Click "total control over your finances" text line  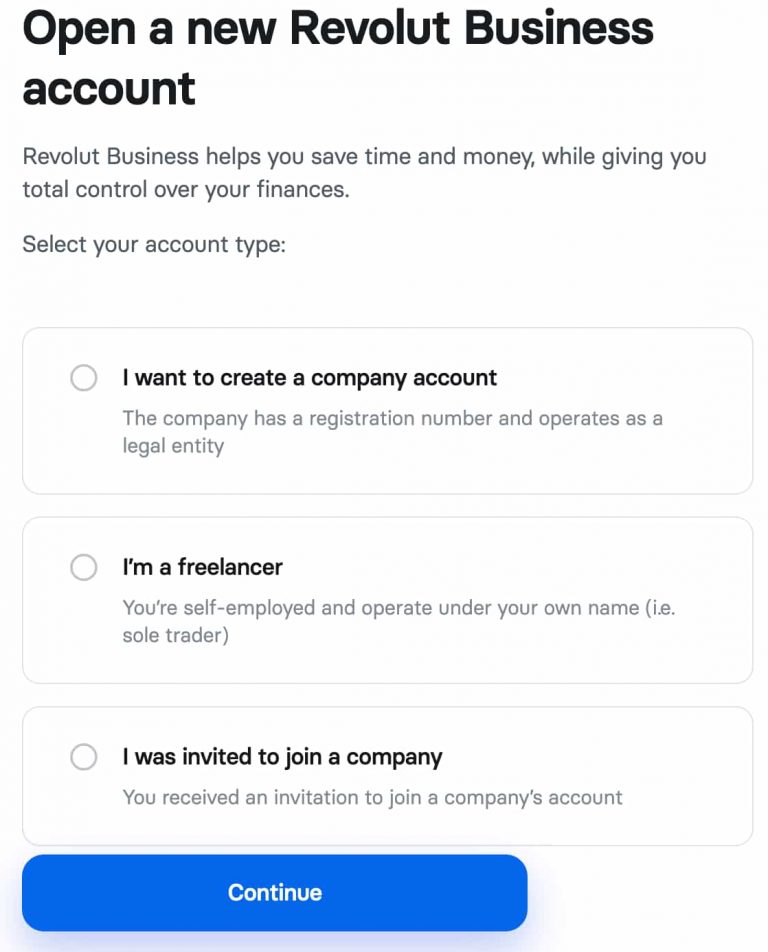(x=186, y=189)
